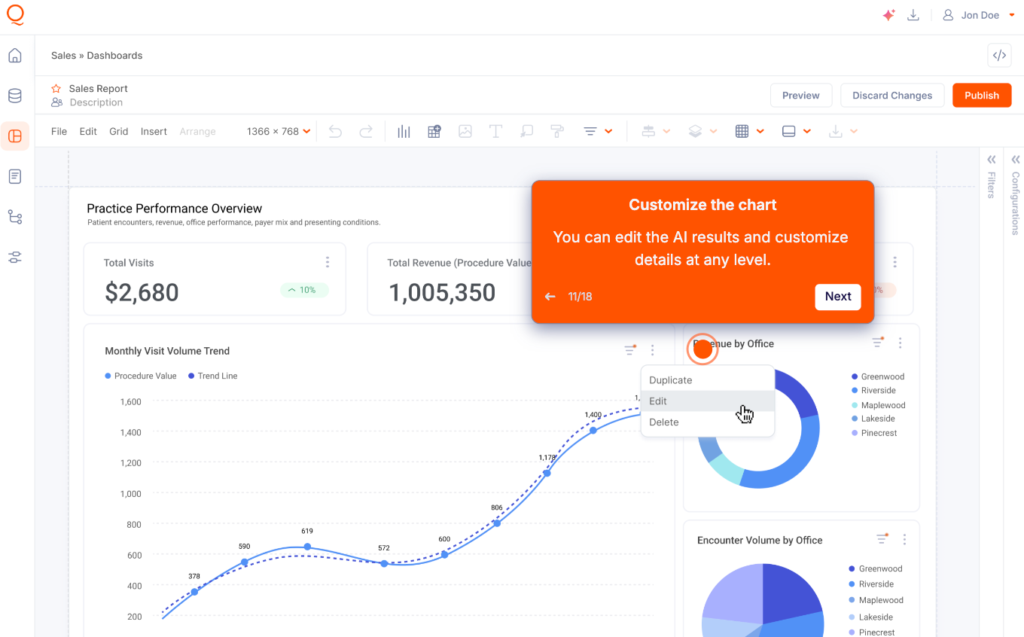
Task: Open the Insert menu
Action: click(x=153, y=131)
